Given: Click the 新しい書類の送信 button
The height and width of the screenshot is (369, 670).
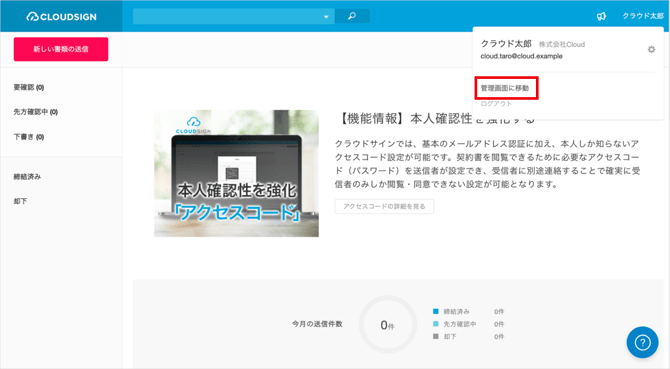Looking at the screenshot, I should tap(61, 49).
